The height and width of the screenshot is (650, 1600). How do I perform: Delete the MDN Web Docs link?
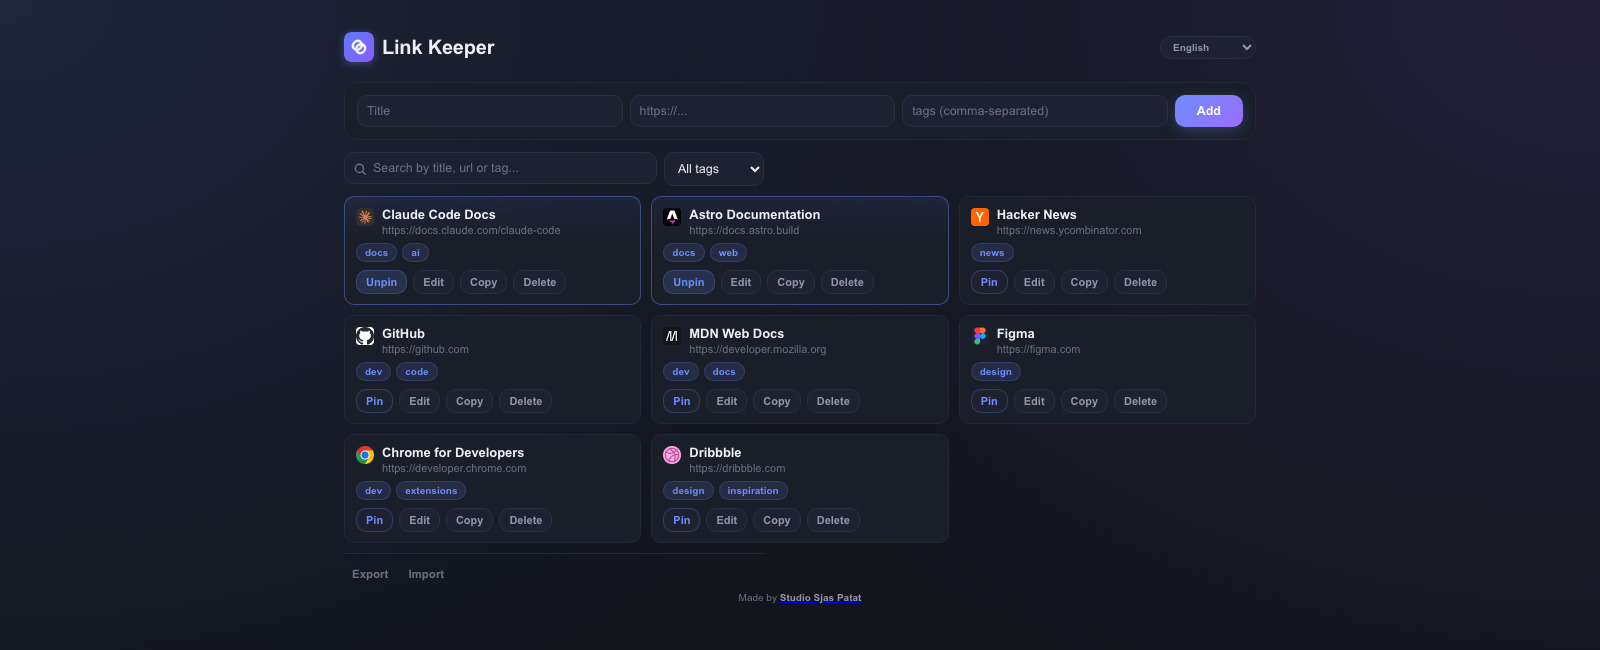point(833,401)
